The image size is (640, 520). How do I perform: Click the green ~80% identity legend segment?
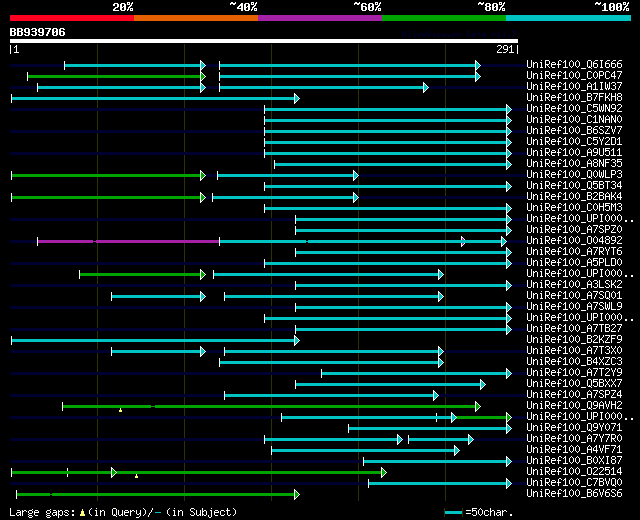coord(444,18)
